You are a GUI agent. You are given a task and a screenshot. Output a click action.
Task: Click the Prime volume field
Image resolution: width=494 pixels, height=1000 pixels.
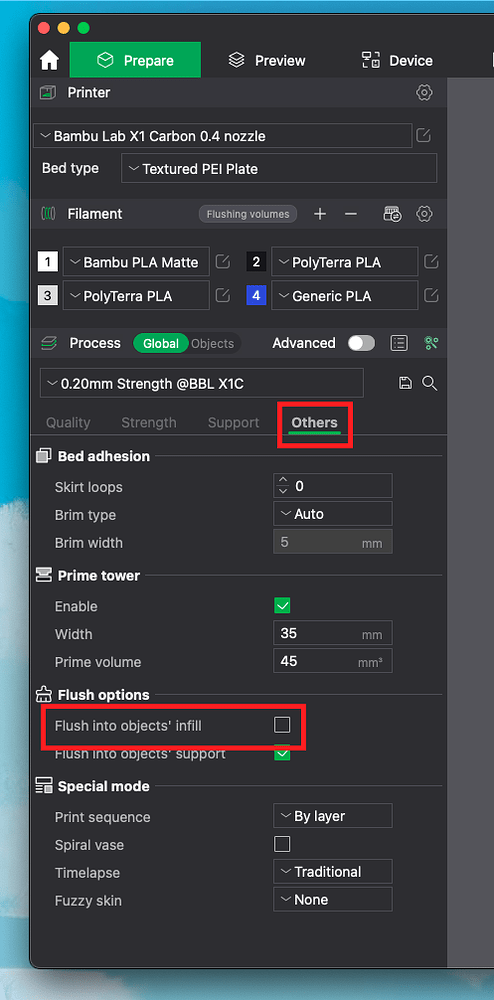pyautogui.click(x=333, y=661)
